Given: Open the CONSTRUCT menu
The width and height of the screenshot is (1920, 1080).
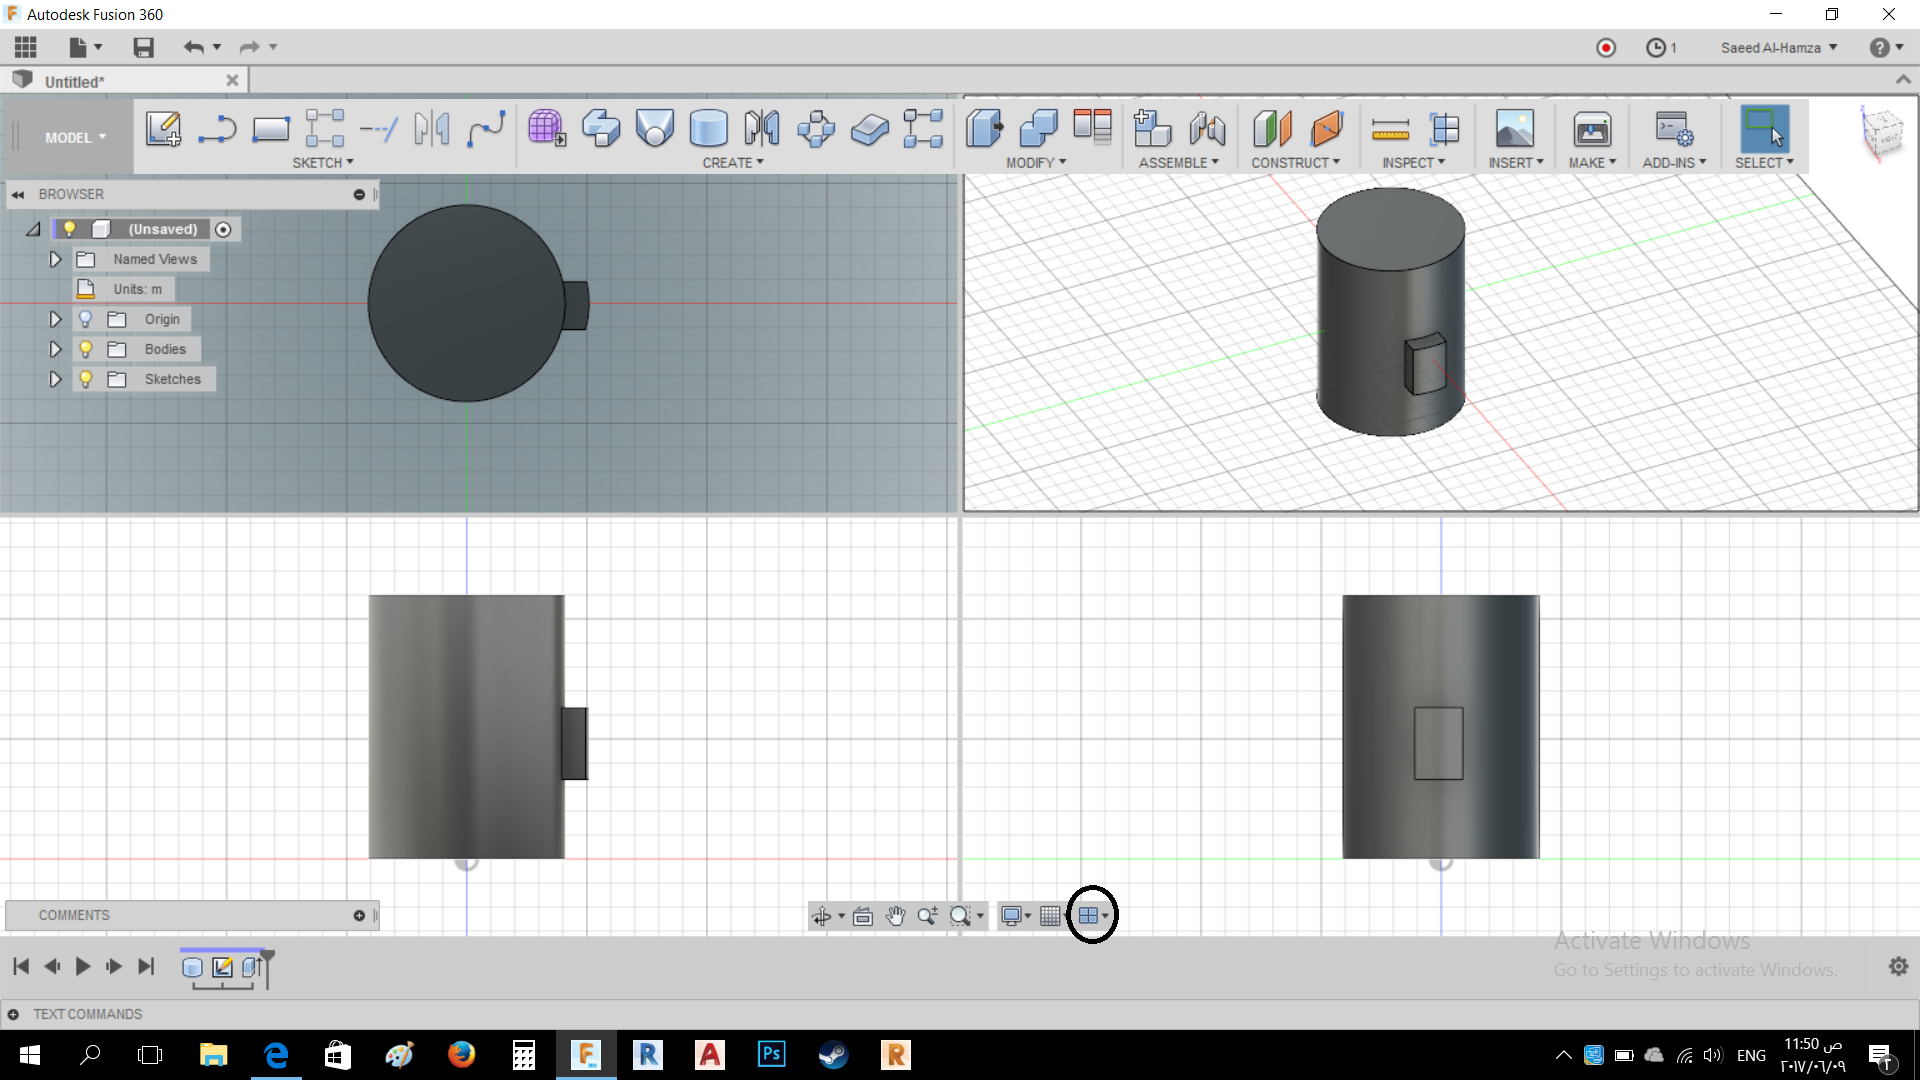Looking at the screenshot, I should [x=1295, y=163].
